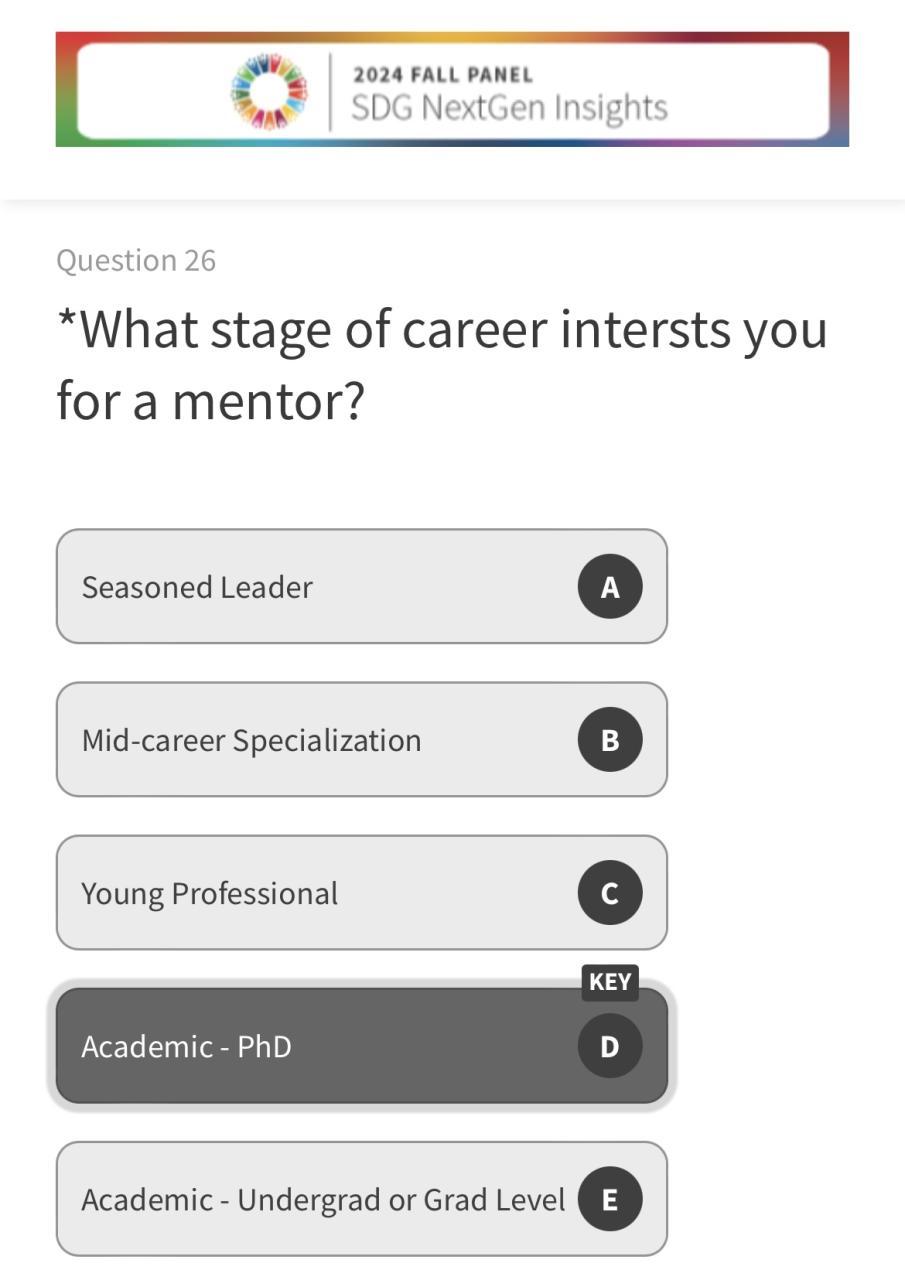Click the vertical divider beside the SDG logo
This screenshot has width=905, height=1280.
[x=330, y=91]
